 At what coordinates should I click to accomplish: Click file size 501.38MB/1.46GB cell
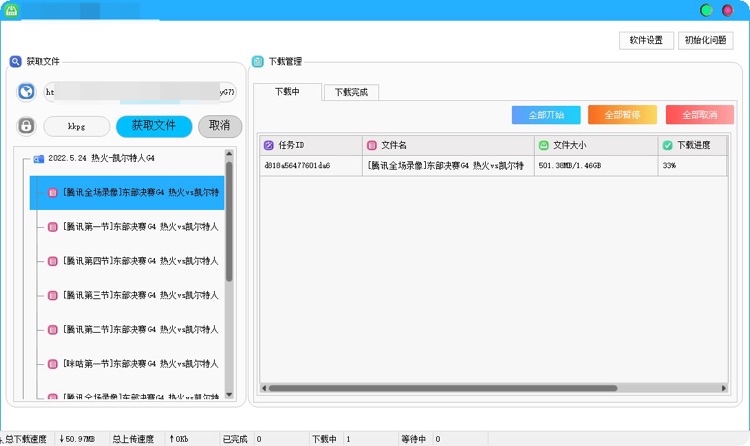[596, 166]
